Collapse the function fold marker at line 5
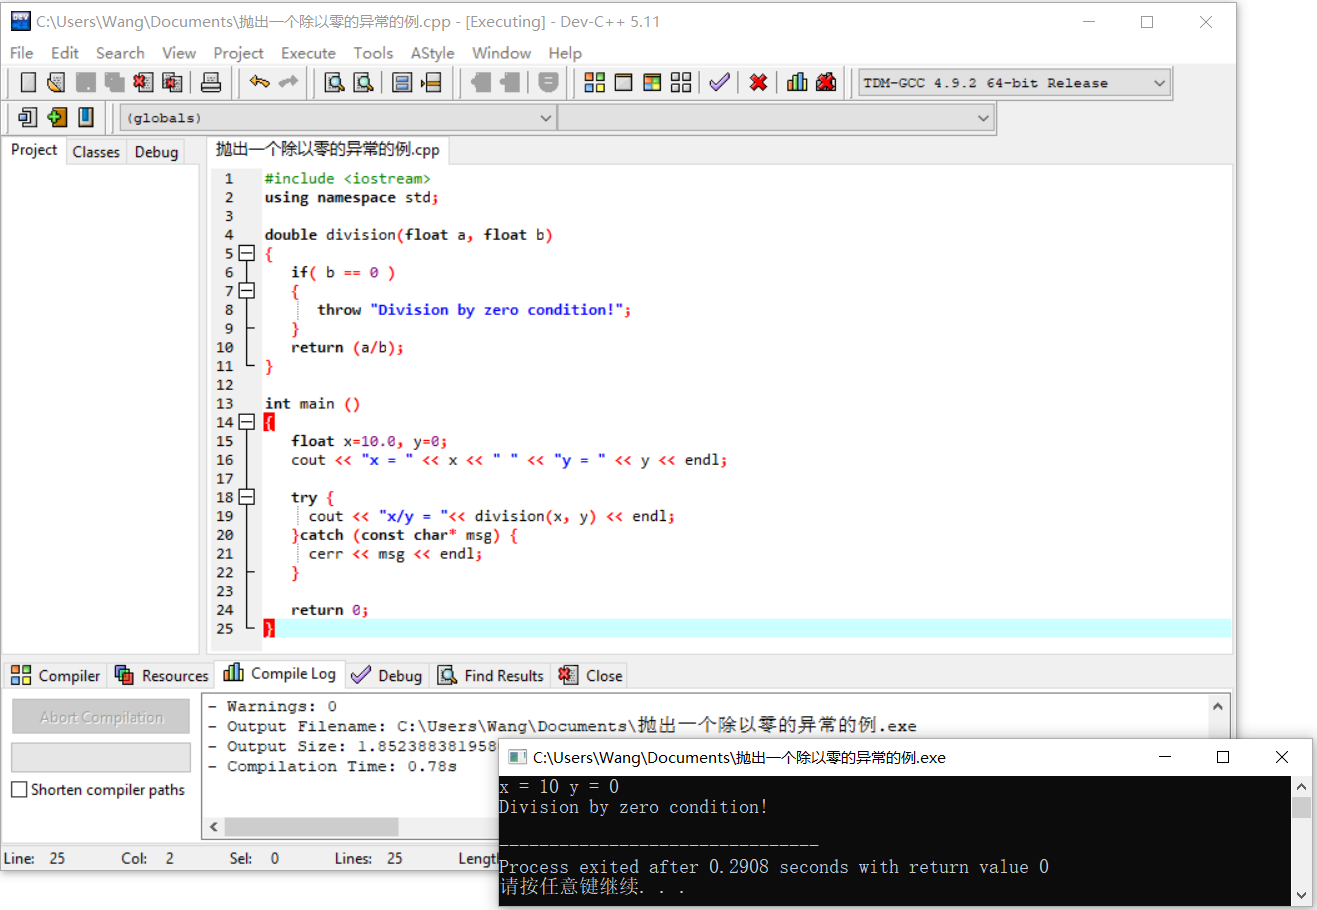This screenshot has height=910, width=1317. coord(247,253)
